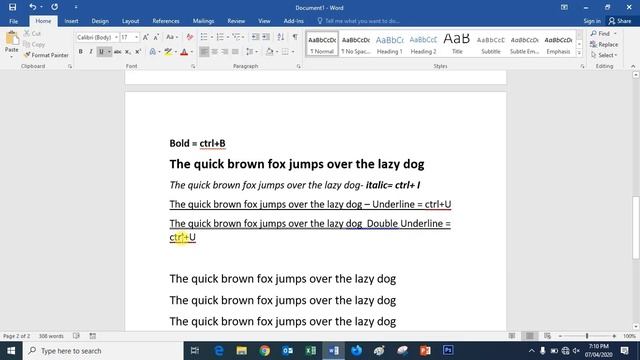Toggle Italic formatting button
Screen dimensions: 640x360
click(91, 51)
